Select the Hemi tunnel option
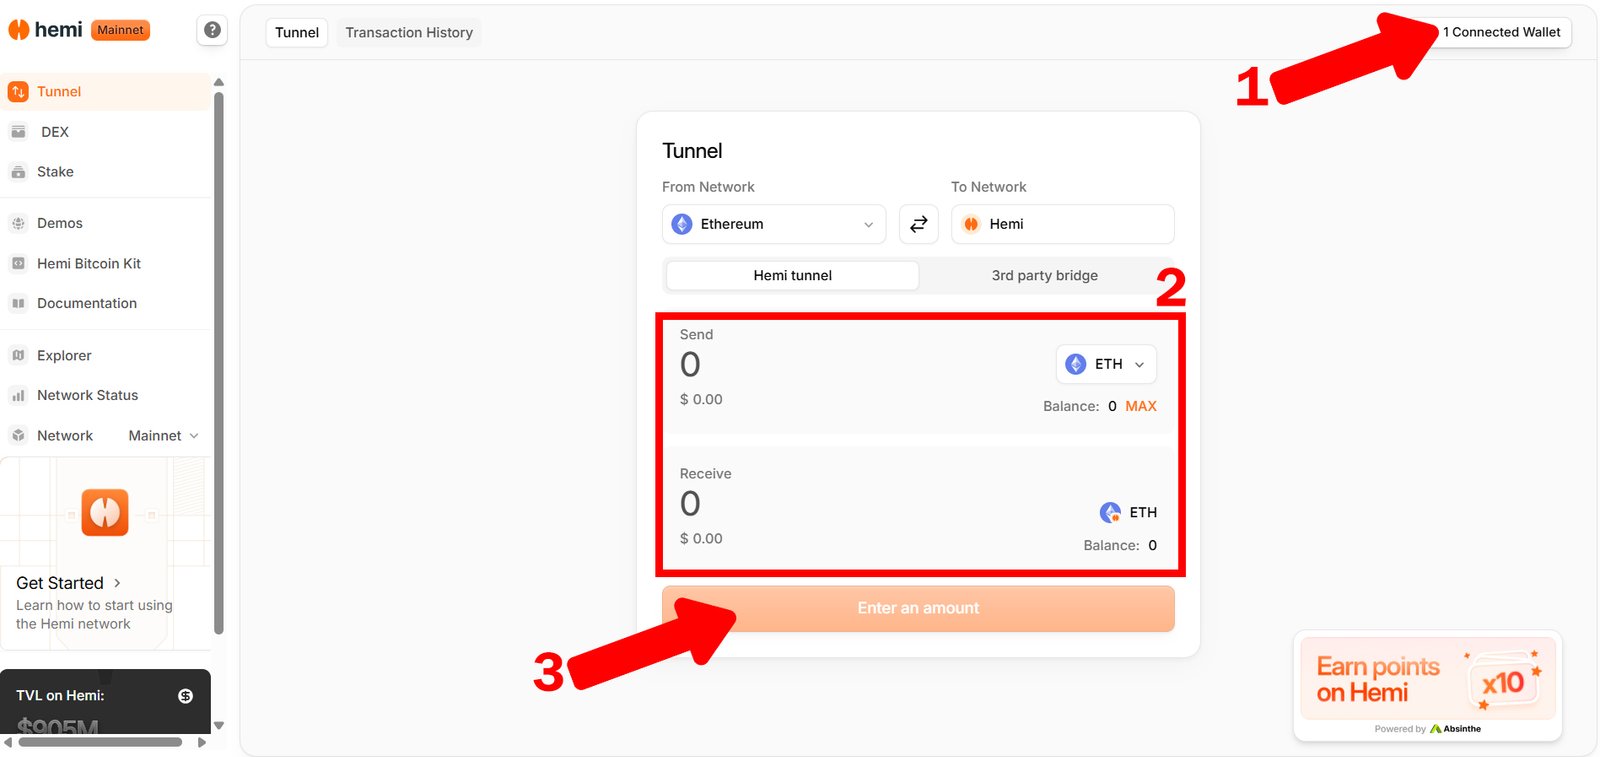1600x757 pixels. tap(792, 275)
